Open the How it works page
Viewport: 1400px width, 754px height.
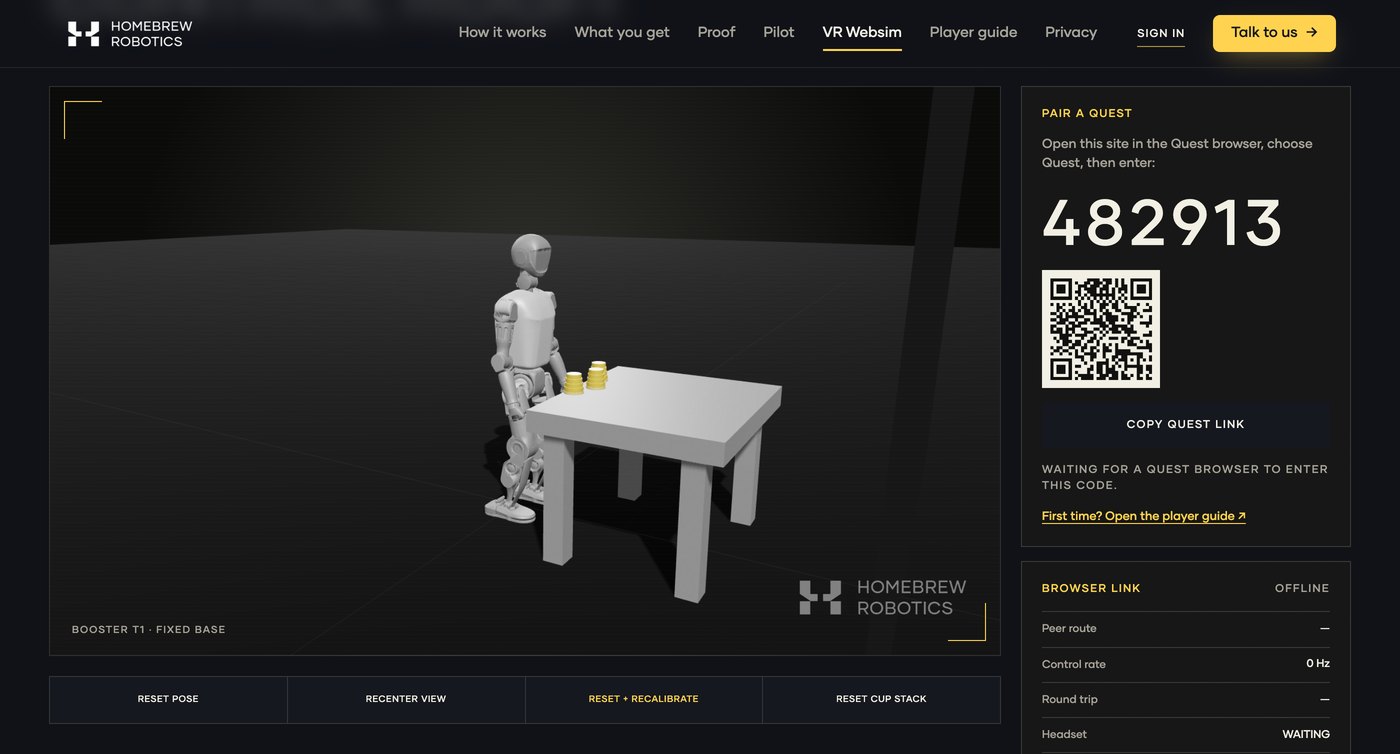(502, 32)
